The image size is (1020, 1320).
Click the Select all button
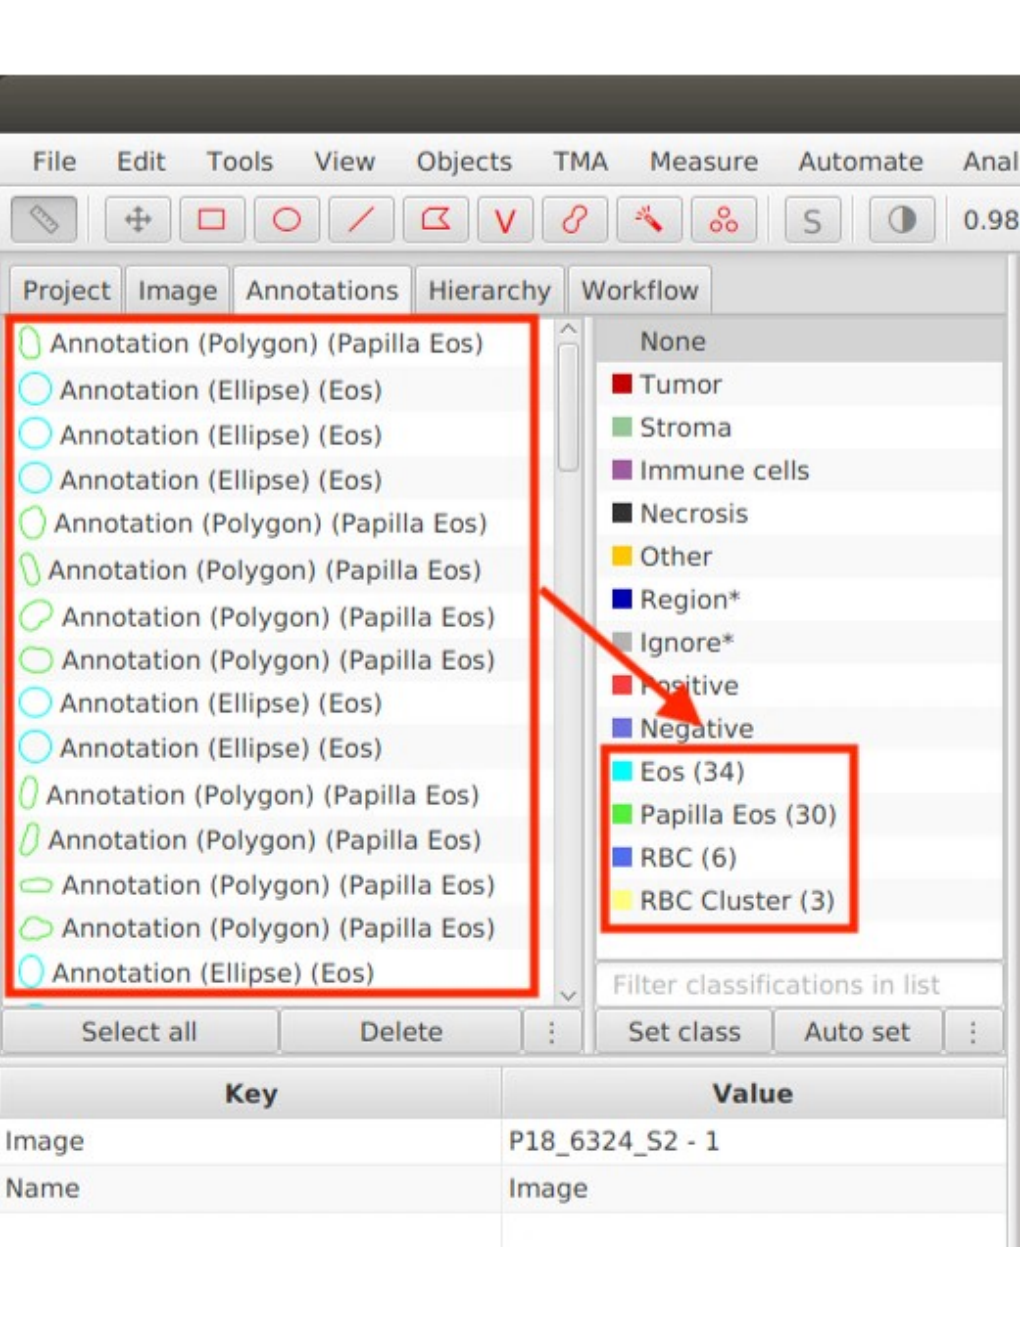tap(139, 1031)
